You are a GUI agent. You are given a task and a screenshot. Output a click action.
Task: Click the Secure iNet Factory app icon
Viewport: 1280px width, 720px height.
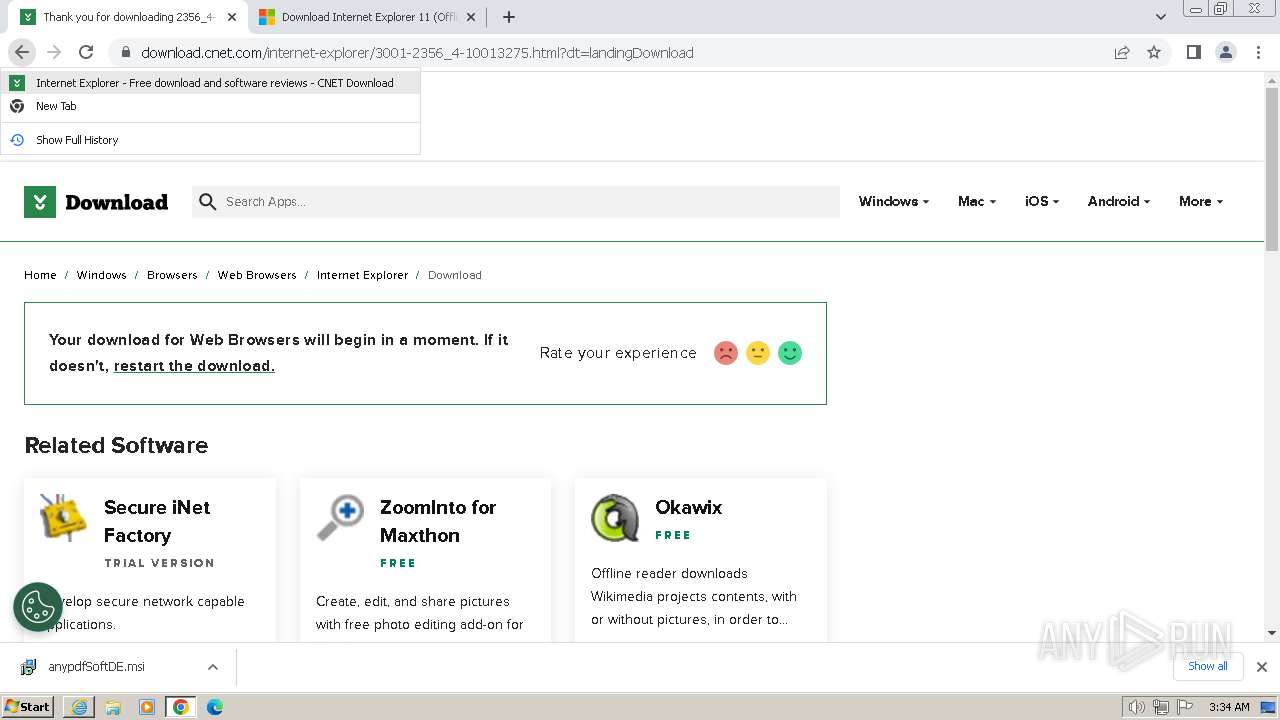point(63,517)
